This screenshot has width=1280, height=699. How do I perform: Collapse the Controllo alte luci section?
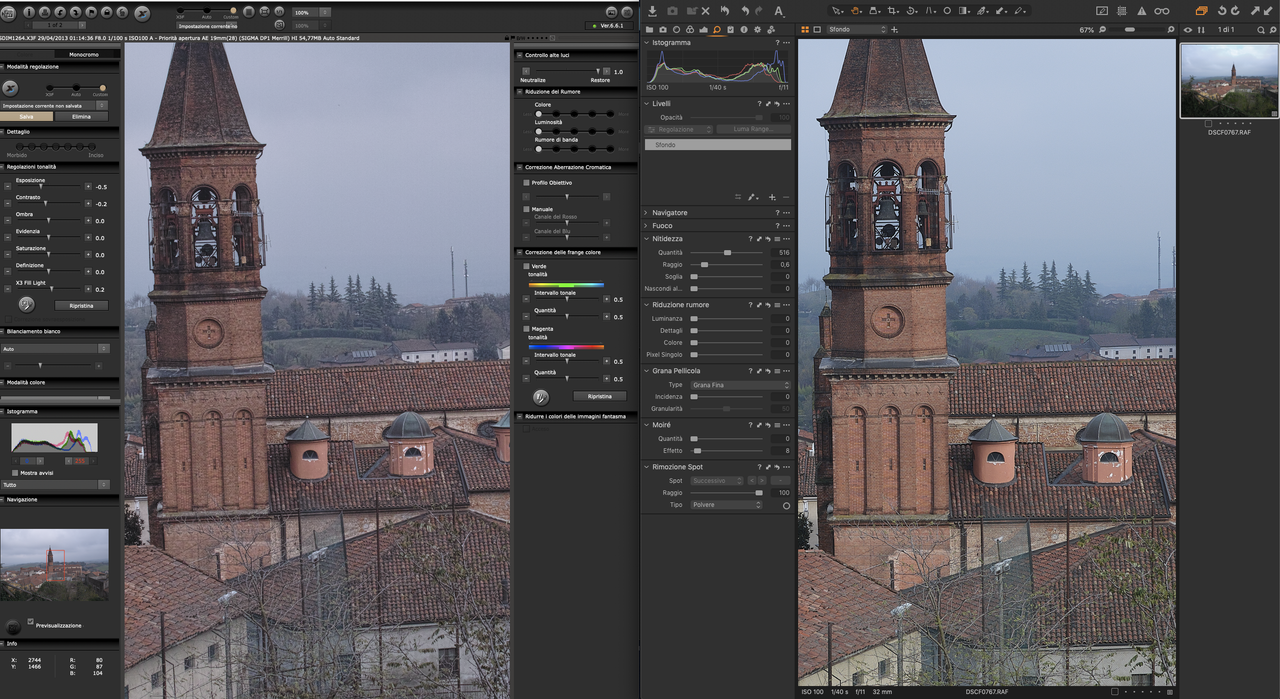click(520, 55)
